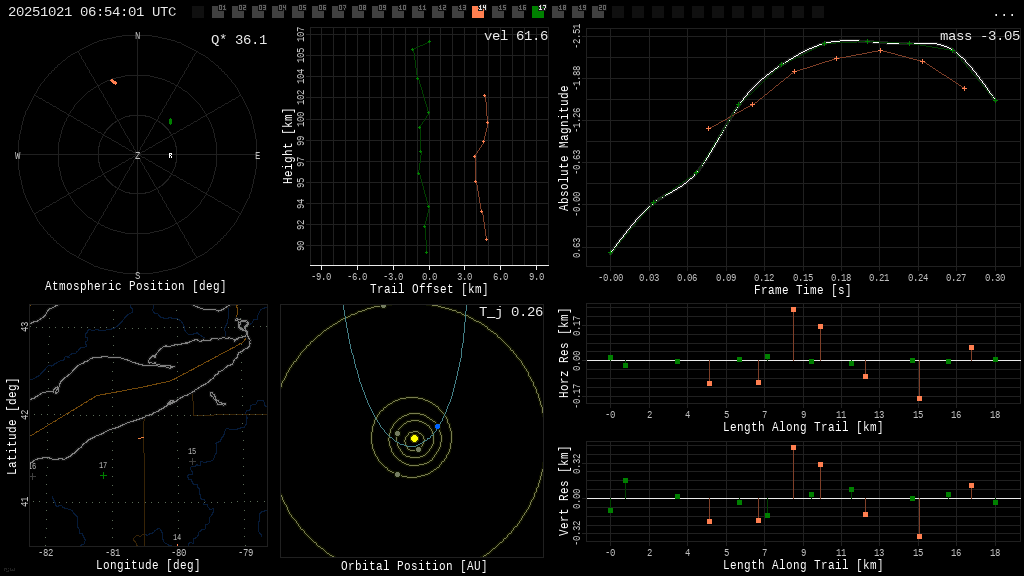Click the blue Earth marker on orbit
The image size is (1024, 576).
point(437,427)
